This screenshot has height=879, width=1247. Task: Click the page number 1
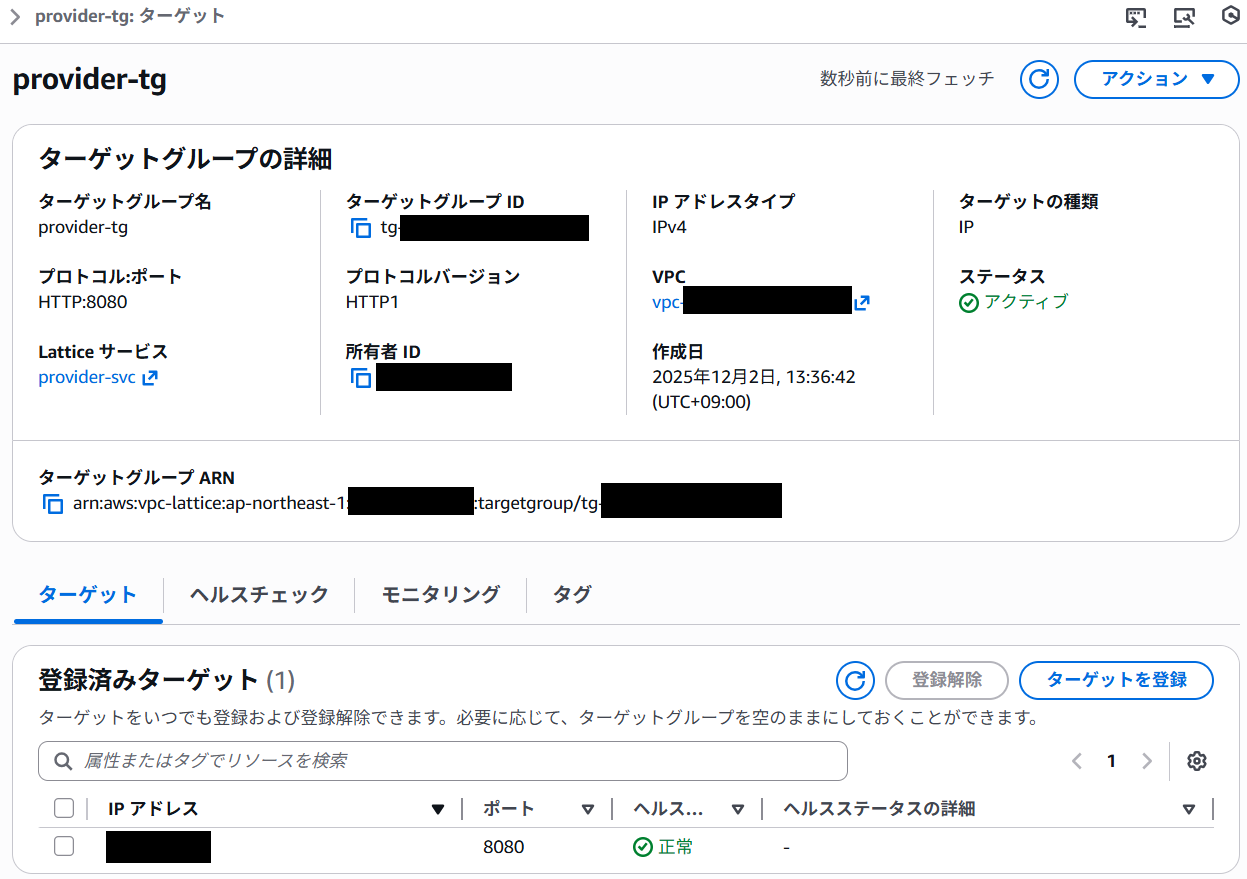click(x=1111, y=761)
